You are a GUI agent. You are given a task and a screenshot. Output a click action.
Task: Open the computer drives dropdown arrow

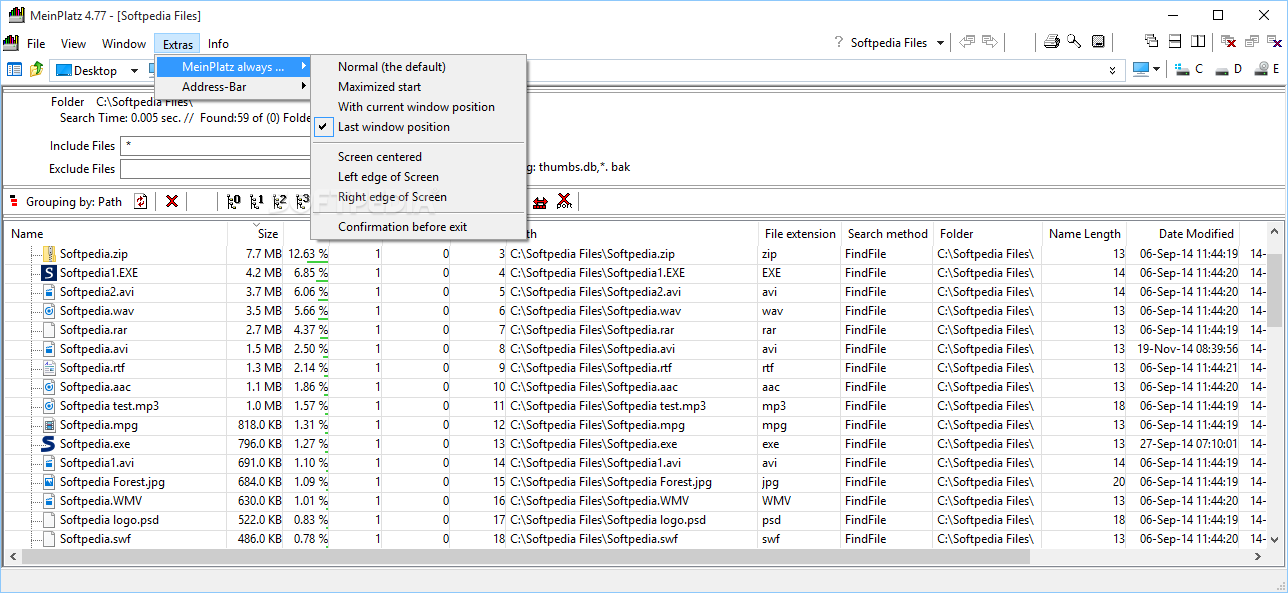coord(1156,69)
